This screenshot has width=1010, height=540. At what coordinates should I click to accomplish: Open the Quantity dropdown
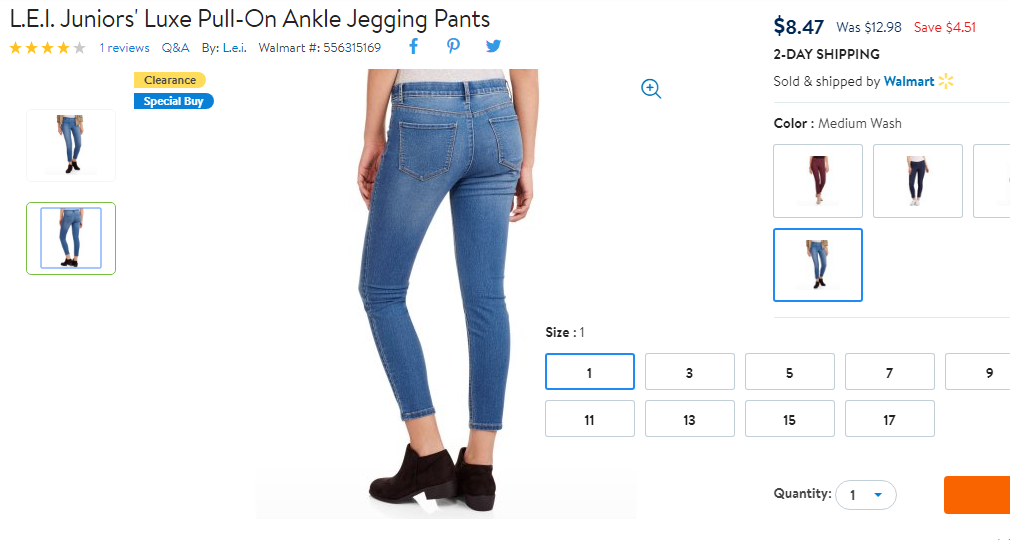click(866, 495)
